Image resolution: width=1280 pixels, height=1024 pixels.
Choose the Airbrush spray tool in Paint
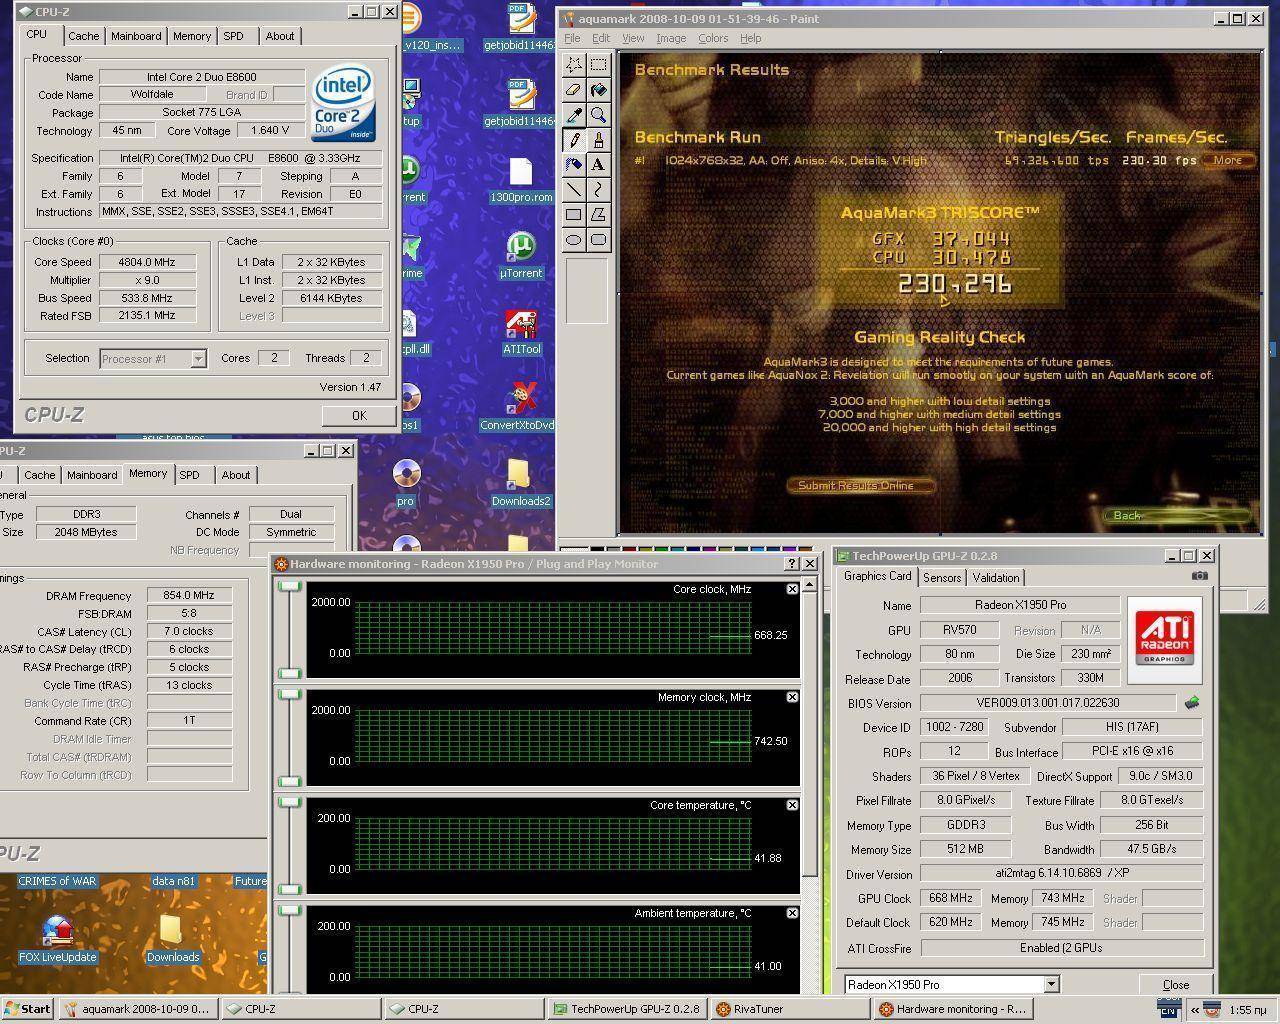(x=574, y=165)
